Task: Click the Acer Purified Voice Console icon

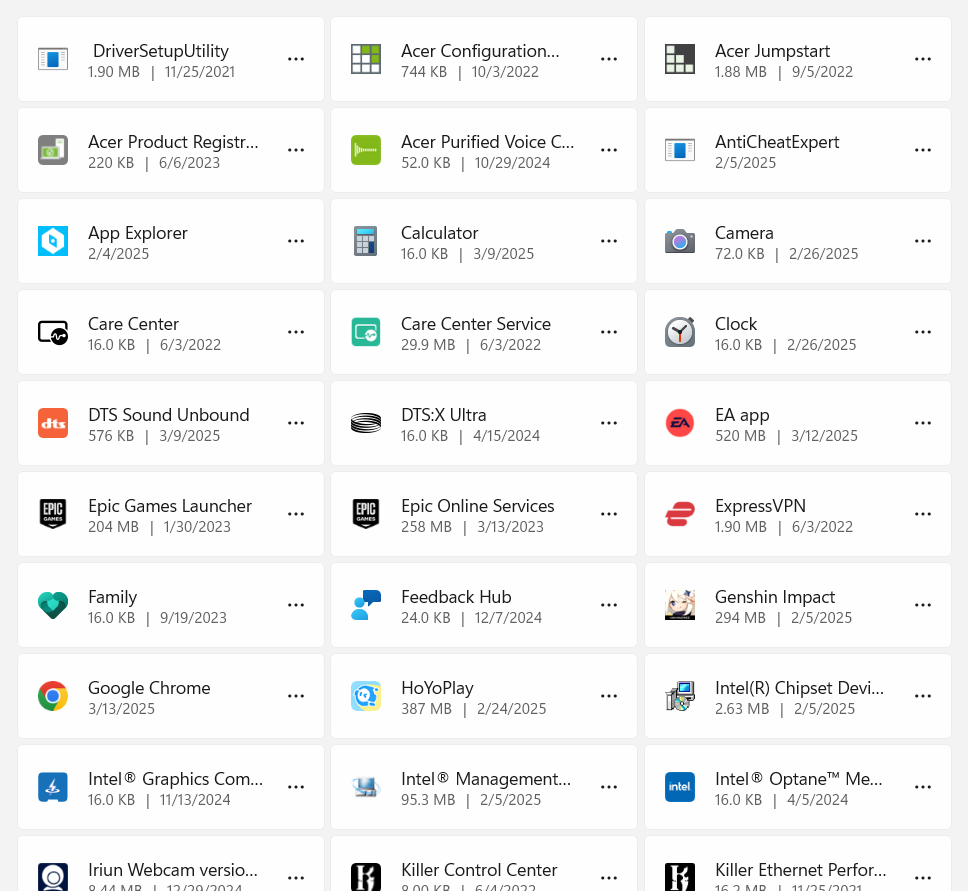Action: click(366, 150)
